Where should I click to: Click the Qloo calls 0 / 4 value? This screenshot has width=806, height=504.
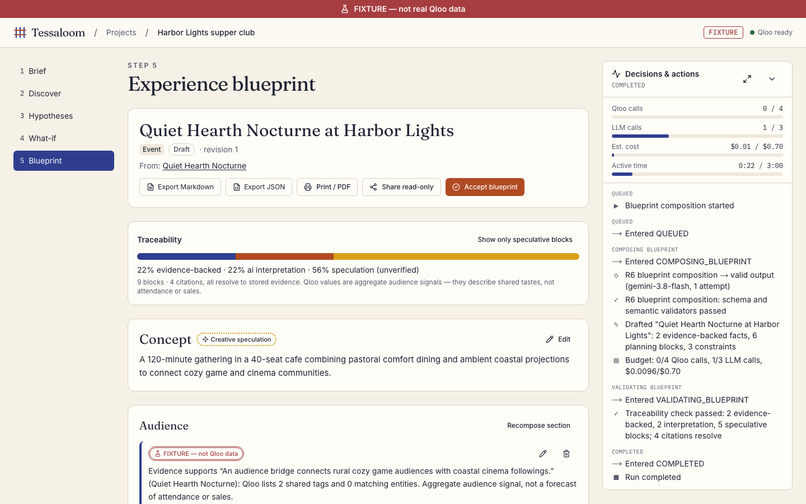[773, 109]
